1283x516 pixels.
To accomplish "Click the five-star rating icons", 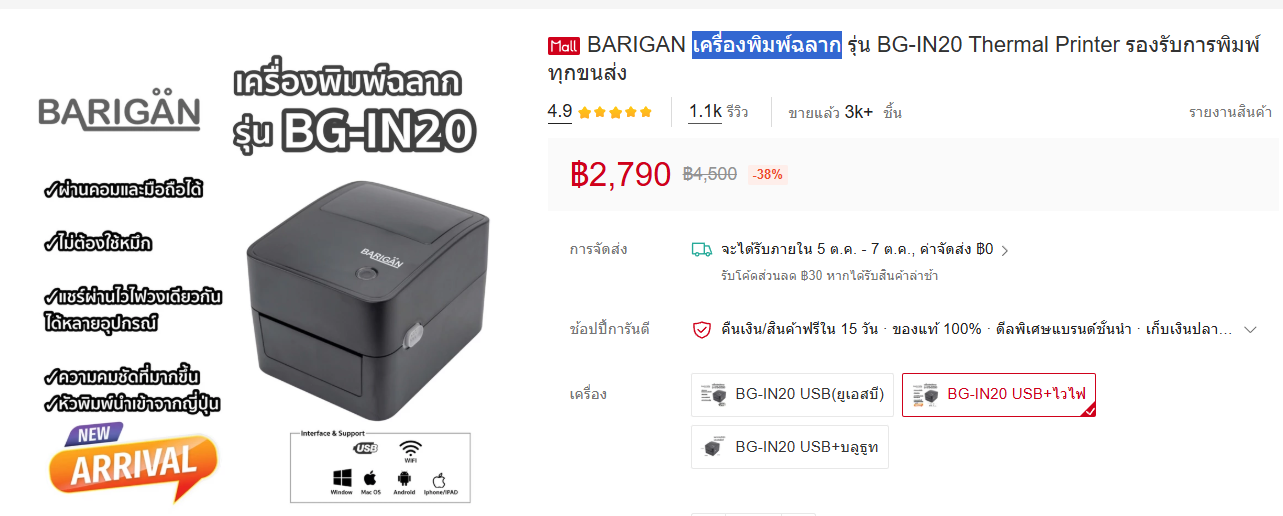I will (615, 112).
